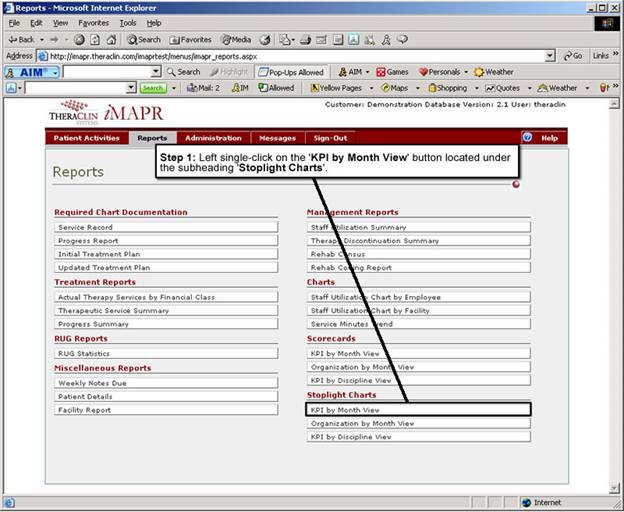Open browsing History icon

[265, 39]
